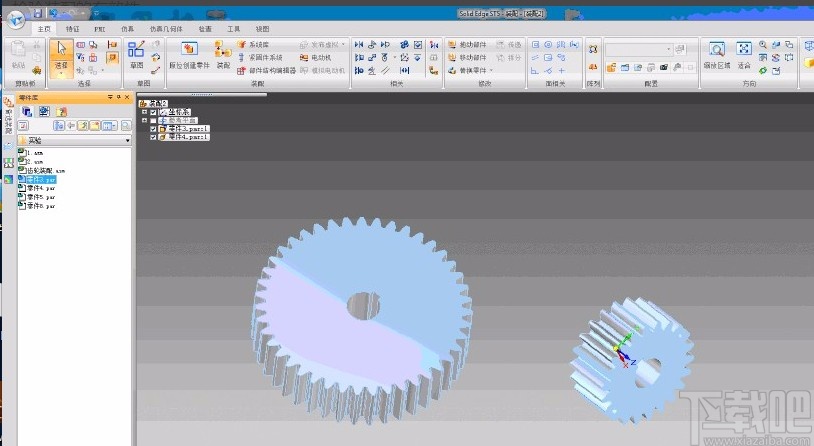
Task: Toggle visibility checkbox of 零件3.par:1
Action: tap(153, 129)
